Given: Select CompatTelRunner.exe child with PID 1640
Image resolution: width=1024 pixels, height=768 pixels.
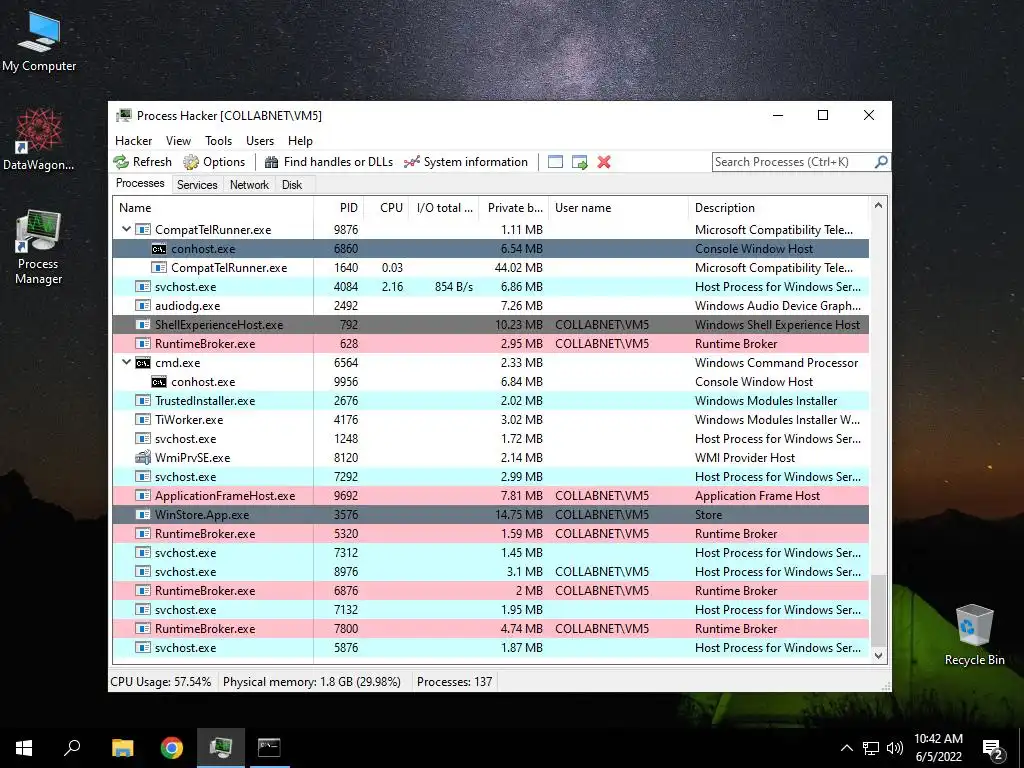Looking at the screenshot, I should click(x=490, y=268).
